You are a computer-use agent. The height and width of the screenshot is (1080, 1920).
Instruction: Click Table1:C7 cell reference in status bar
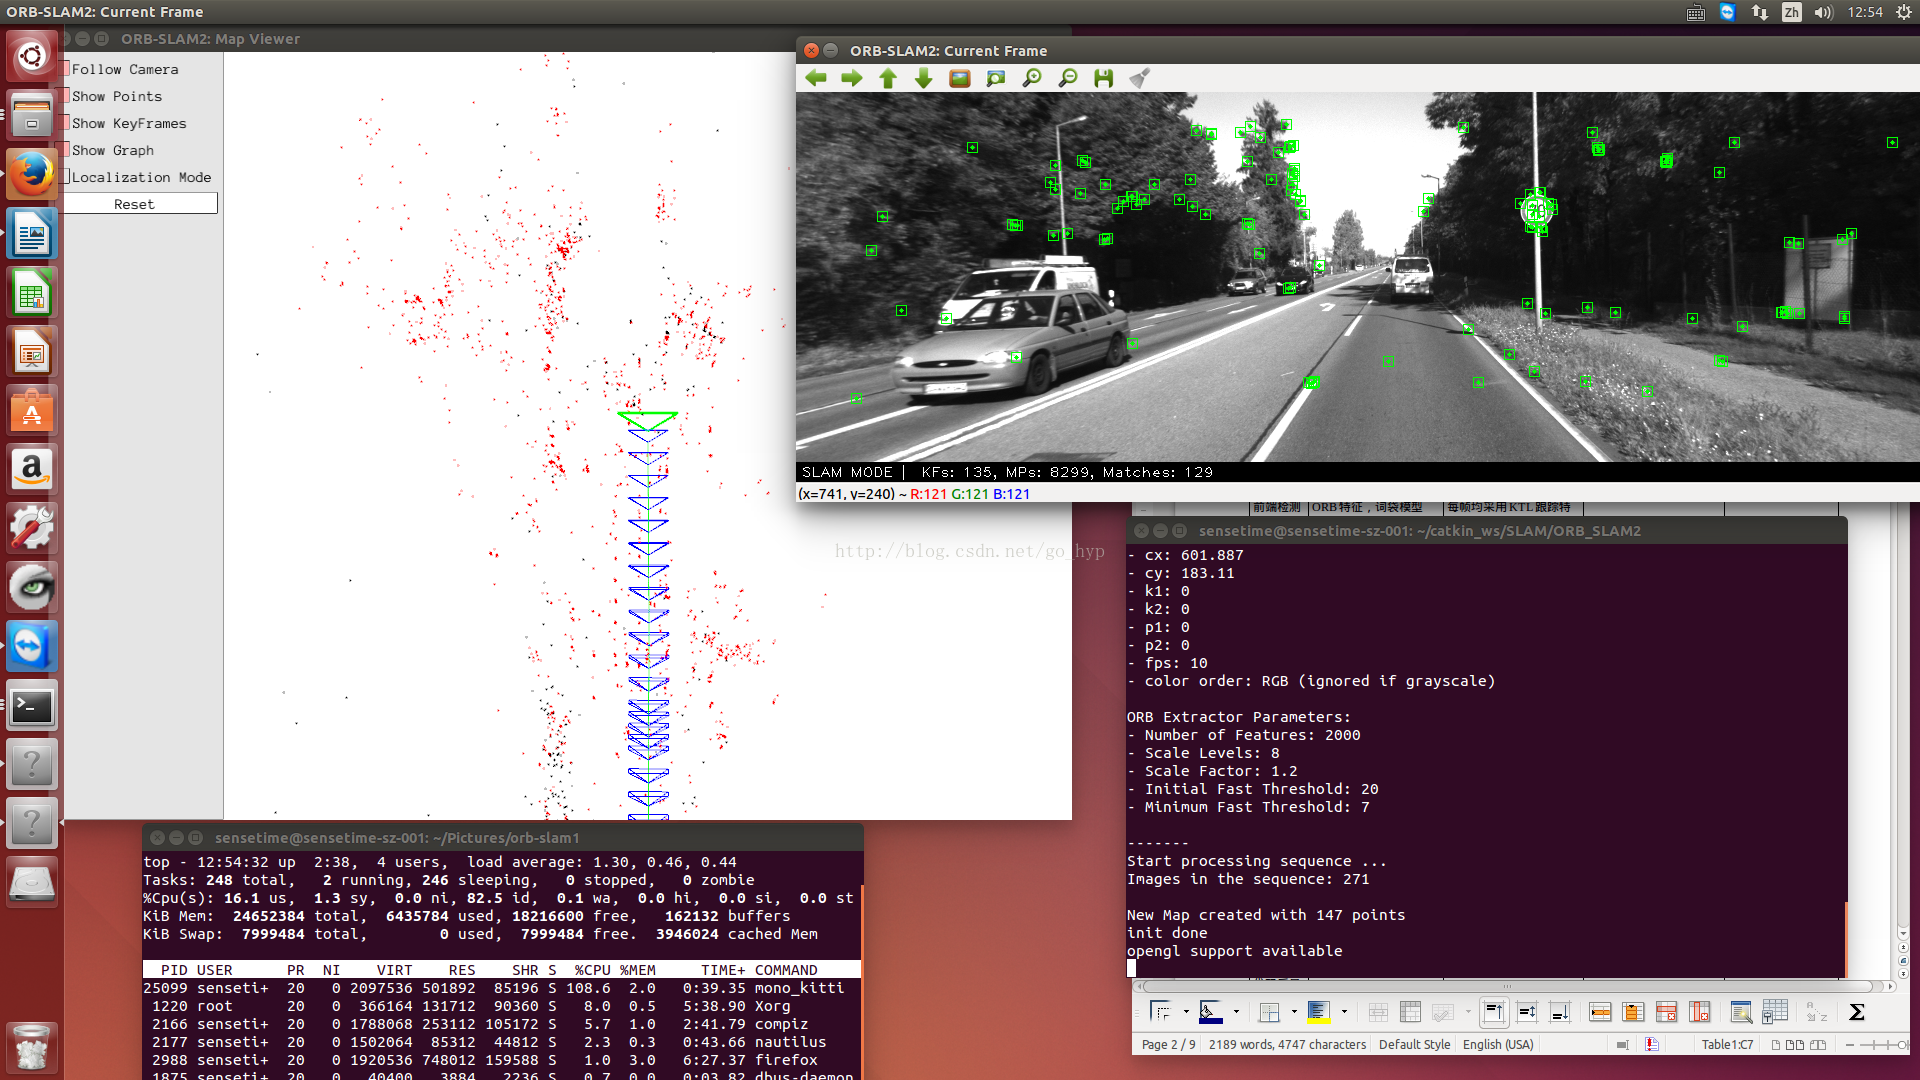[1727, 1044]
